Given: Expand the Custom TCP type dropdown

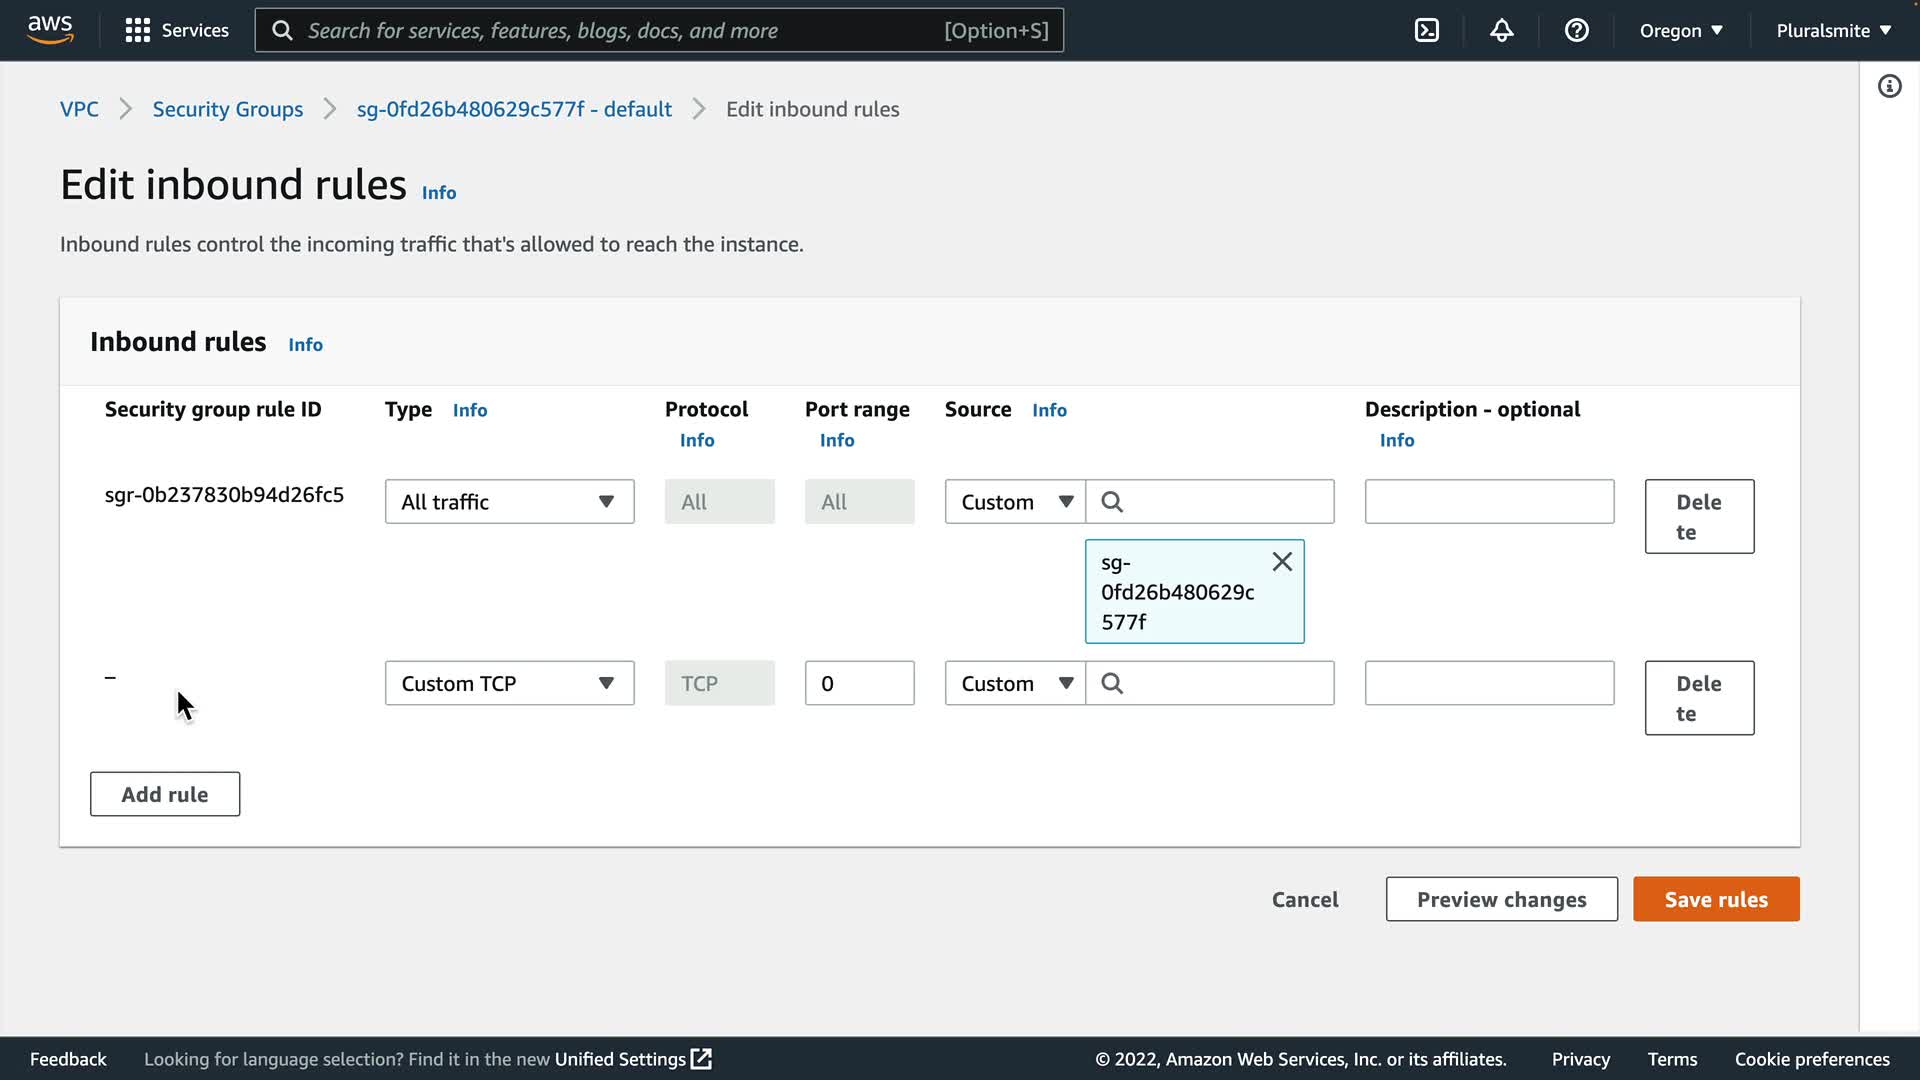Looking at the screenshot, I should point(509,683).
